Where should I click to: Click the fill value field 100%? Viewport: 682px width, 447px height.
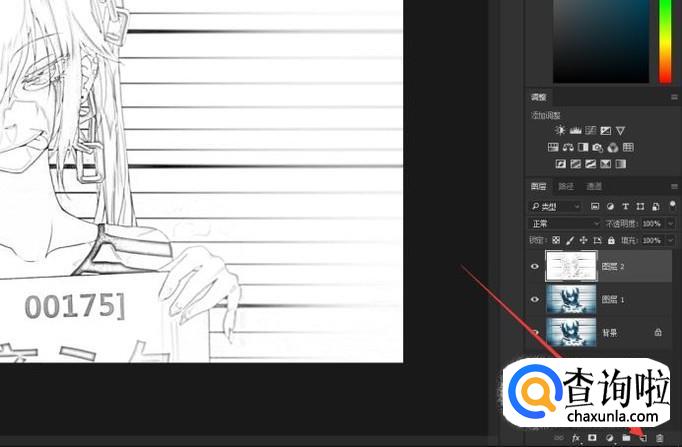click(652, 240)
